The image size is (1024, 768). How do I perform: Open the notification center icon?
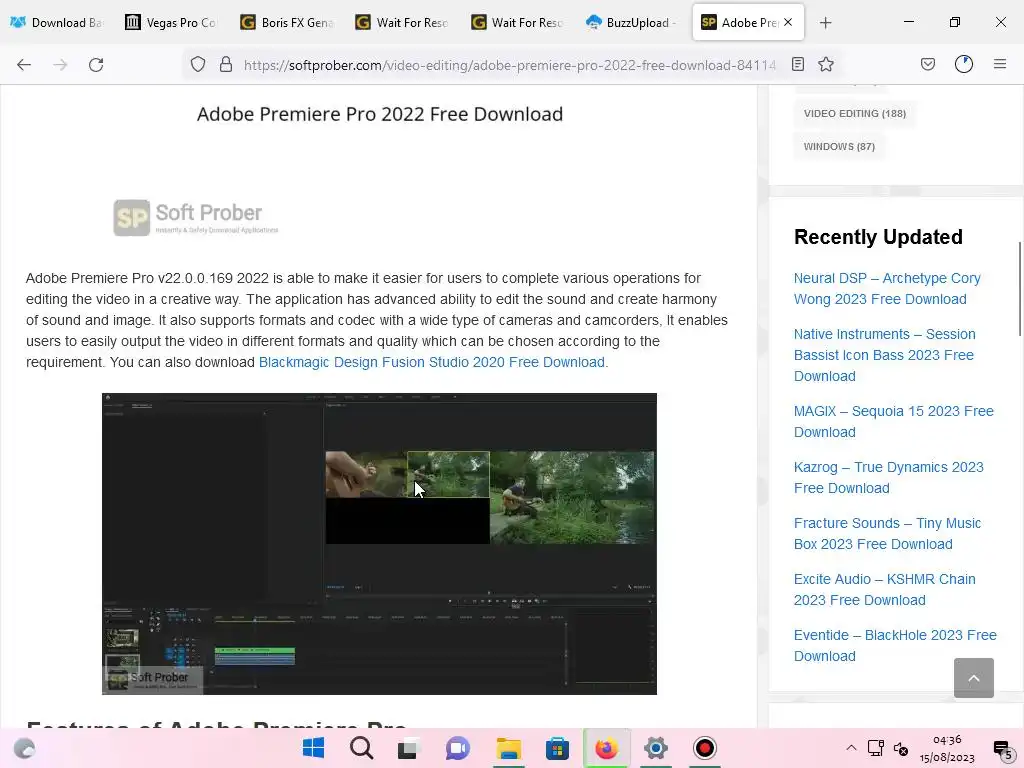[x=1002, y=749]
